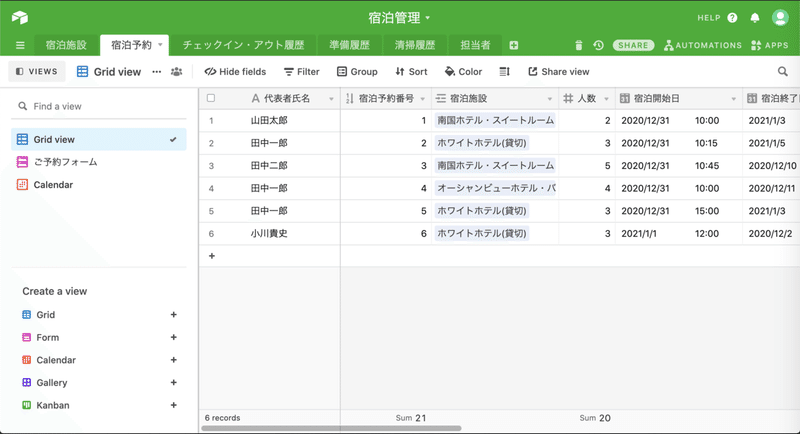Image resolution: width=800 pixels, height=434 pixels.
Task: Select cell 田中二郎 in row 3
Action: 269,166
